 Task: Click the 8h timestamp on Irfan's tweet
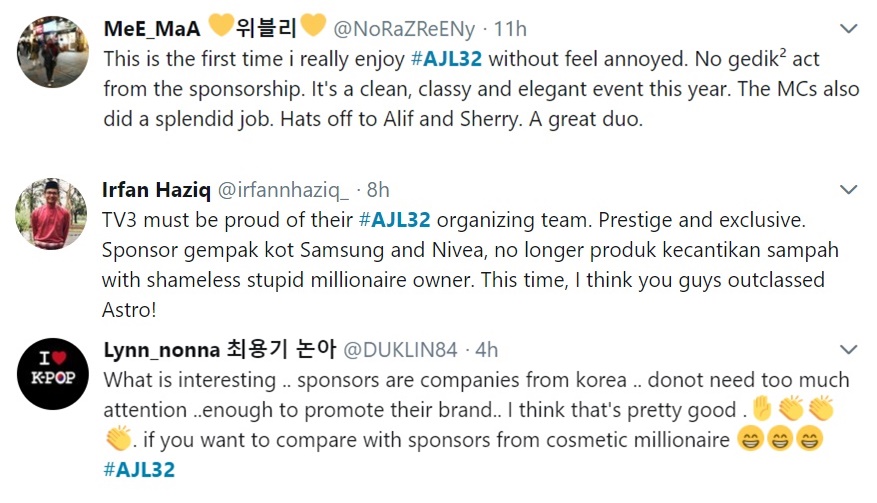(378, 190)
